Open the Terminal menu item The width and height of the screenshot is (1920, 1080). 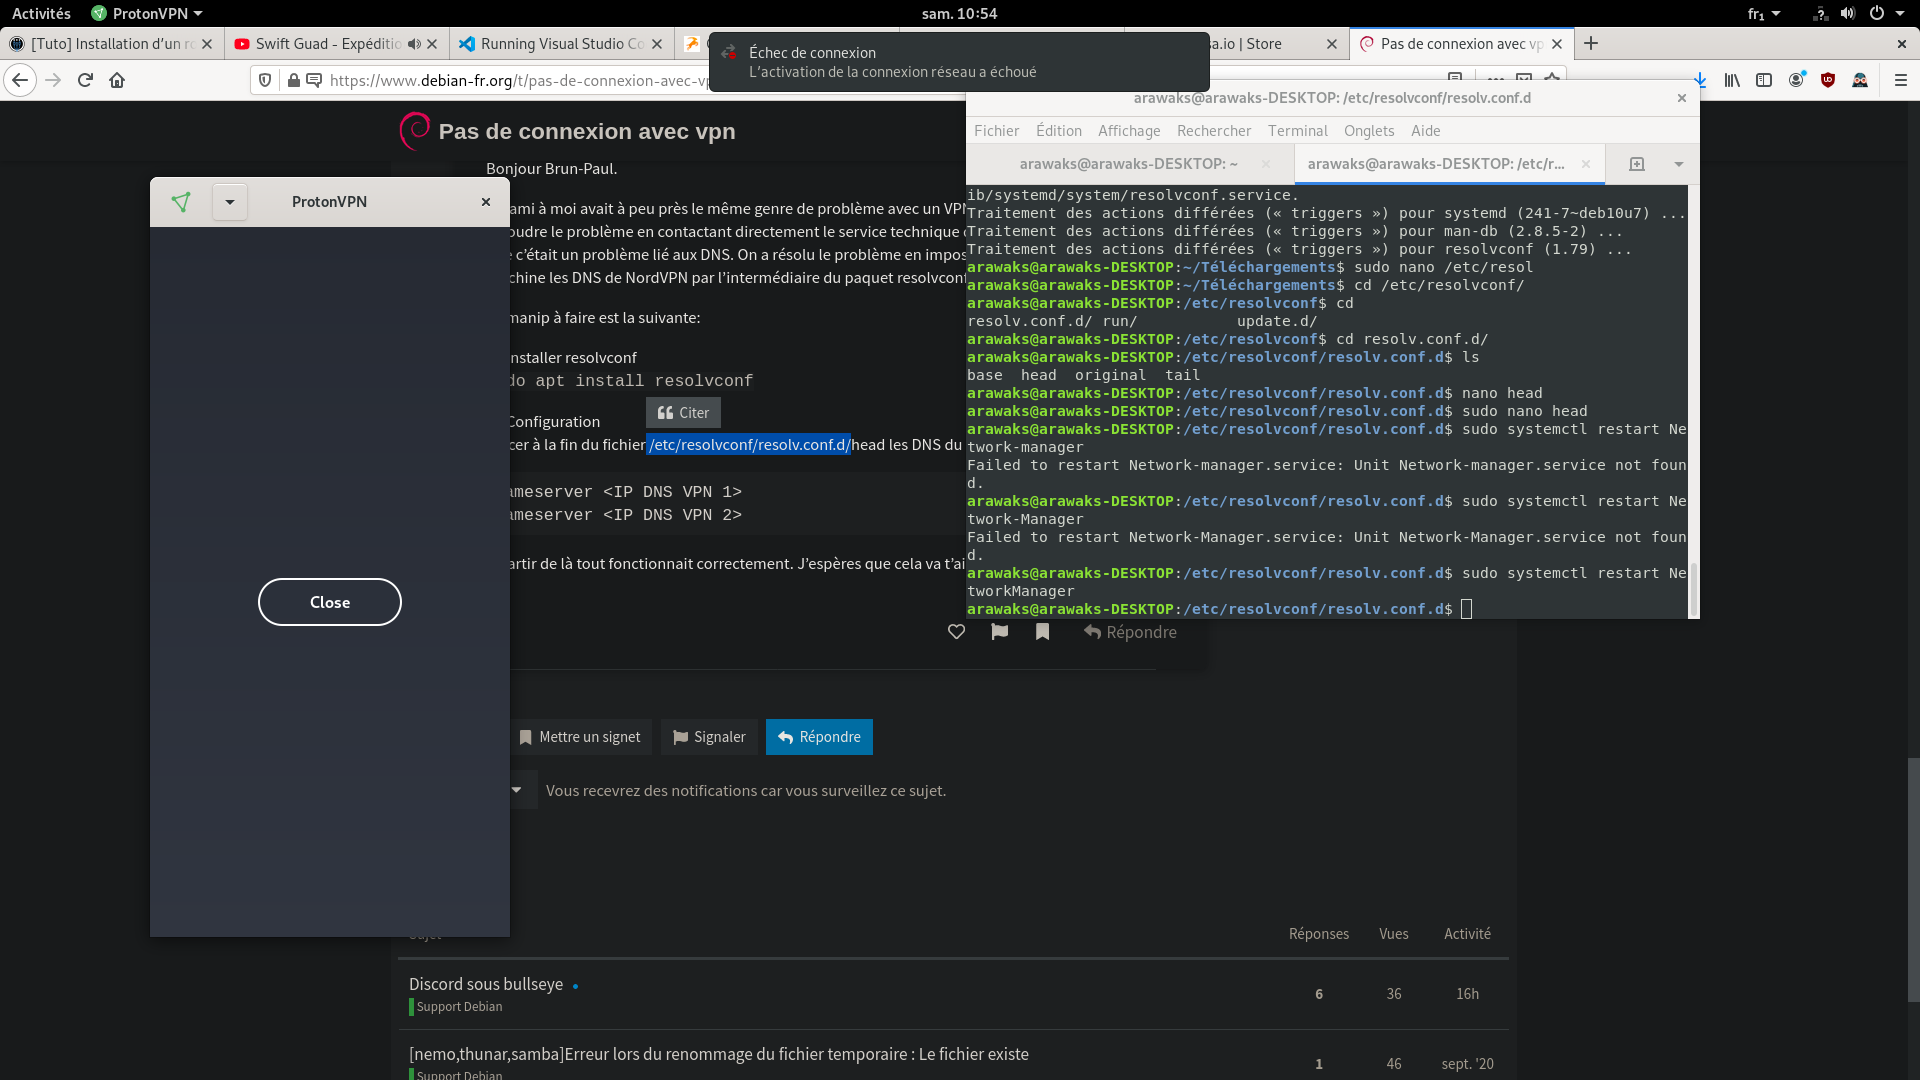[1298, 131]
